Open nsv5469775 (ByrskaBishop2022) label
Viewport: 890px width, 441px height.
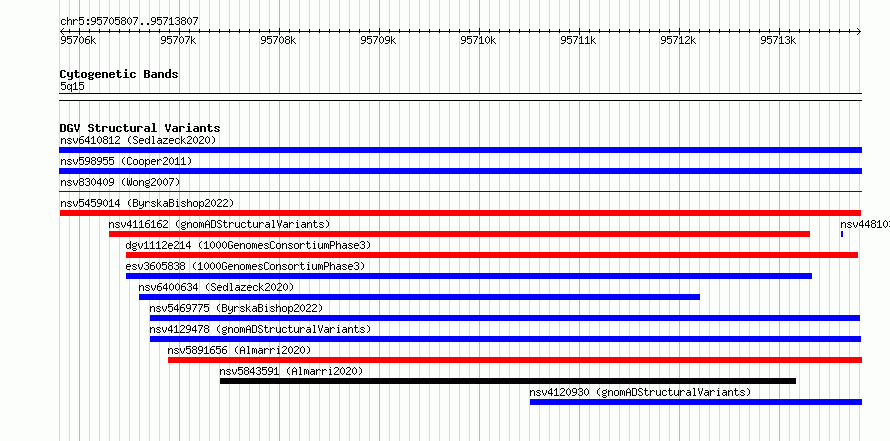[236, 308]
